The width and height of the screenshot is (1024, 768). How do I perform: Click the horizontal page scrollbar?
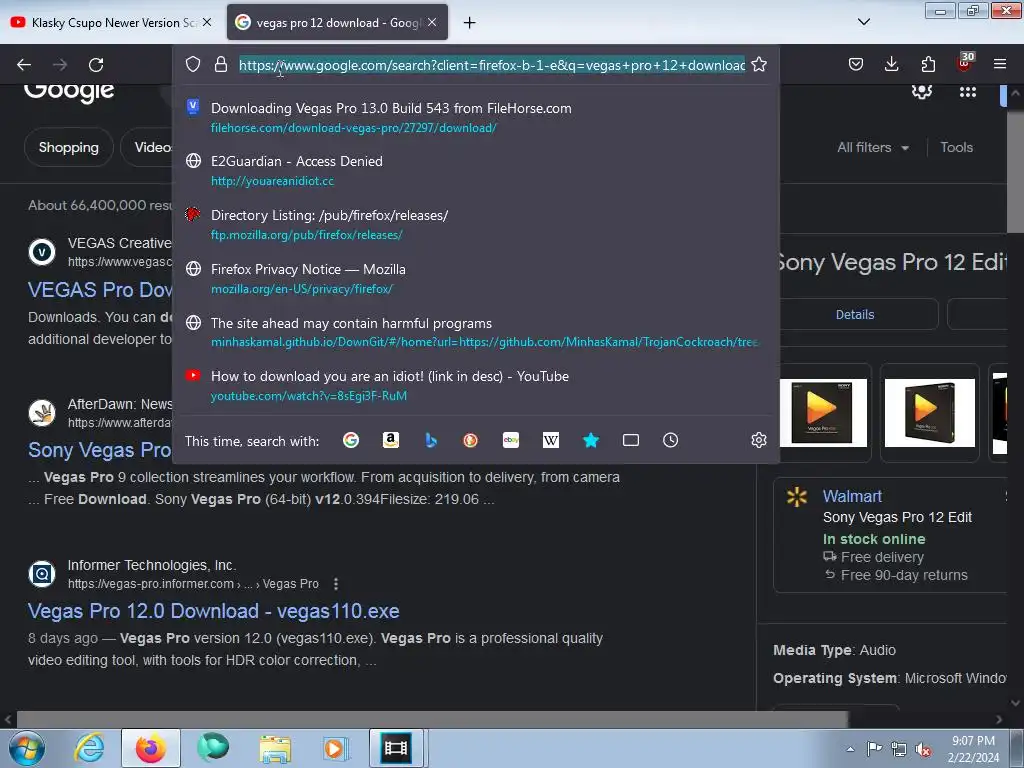click(x=432, y=719)
